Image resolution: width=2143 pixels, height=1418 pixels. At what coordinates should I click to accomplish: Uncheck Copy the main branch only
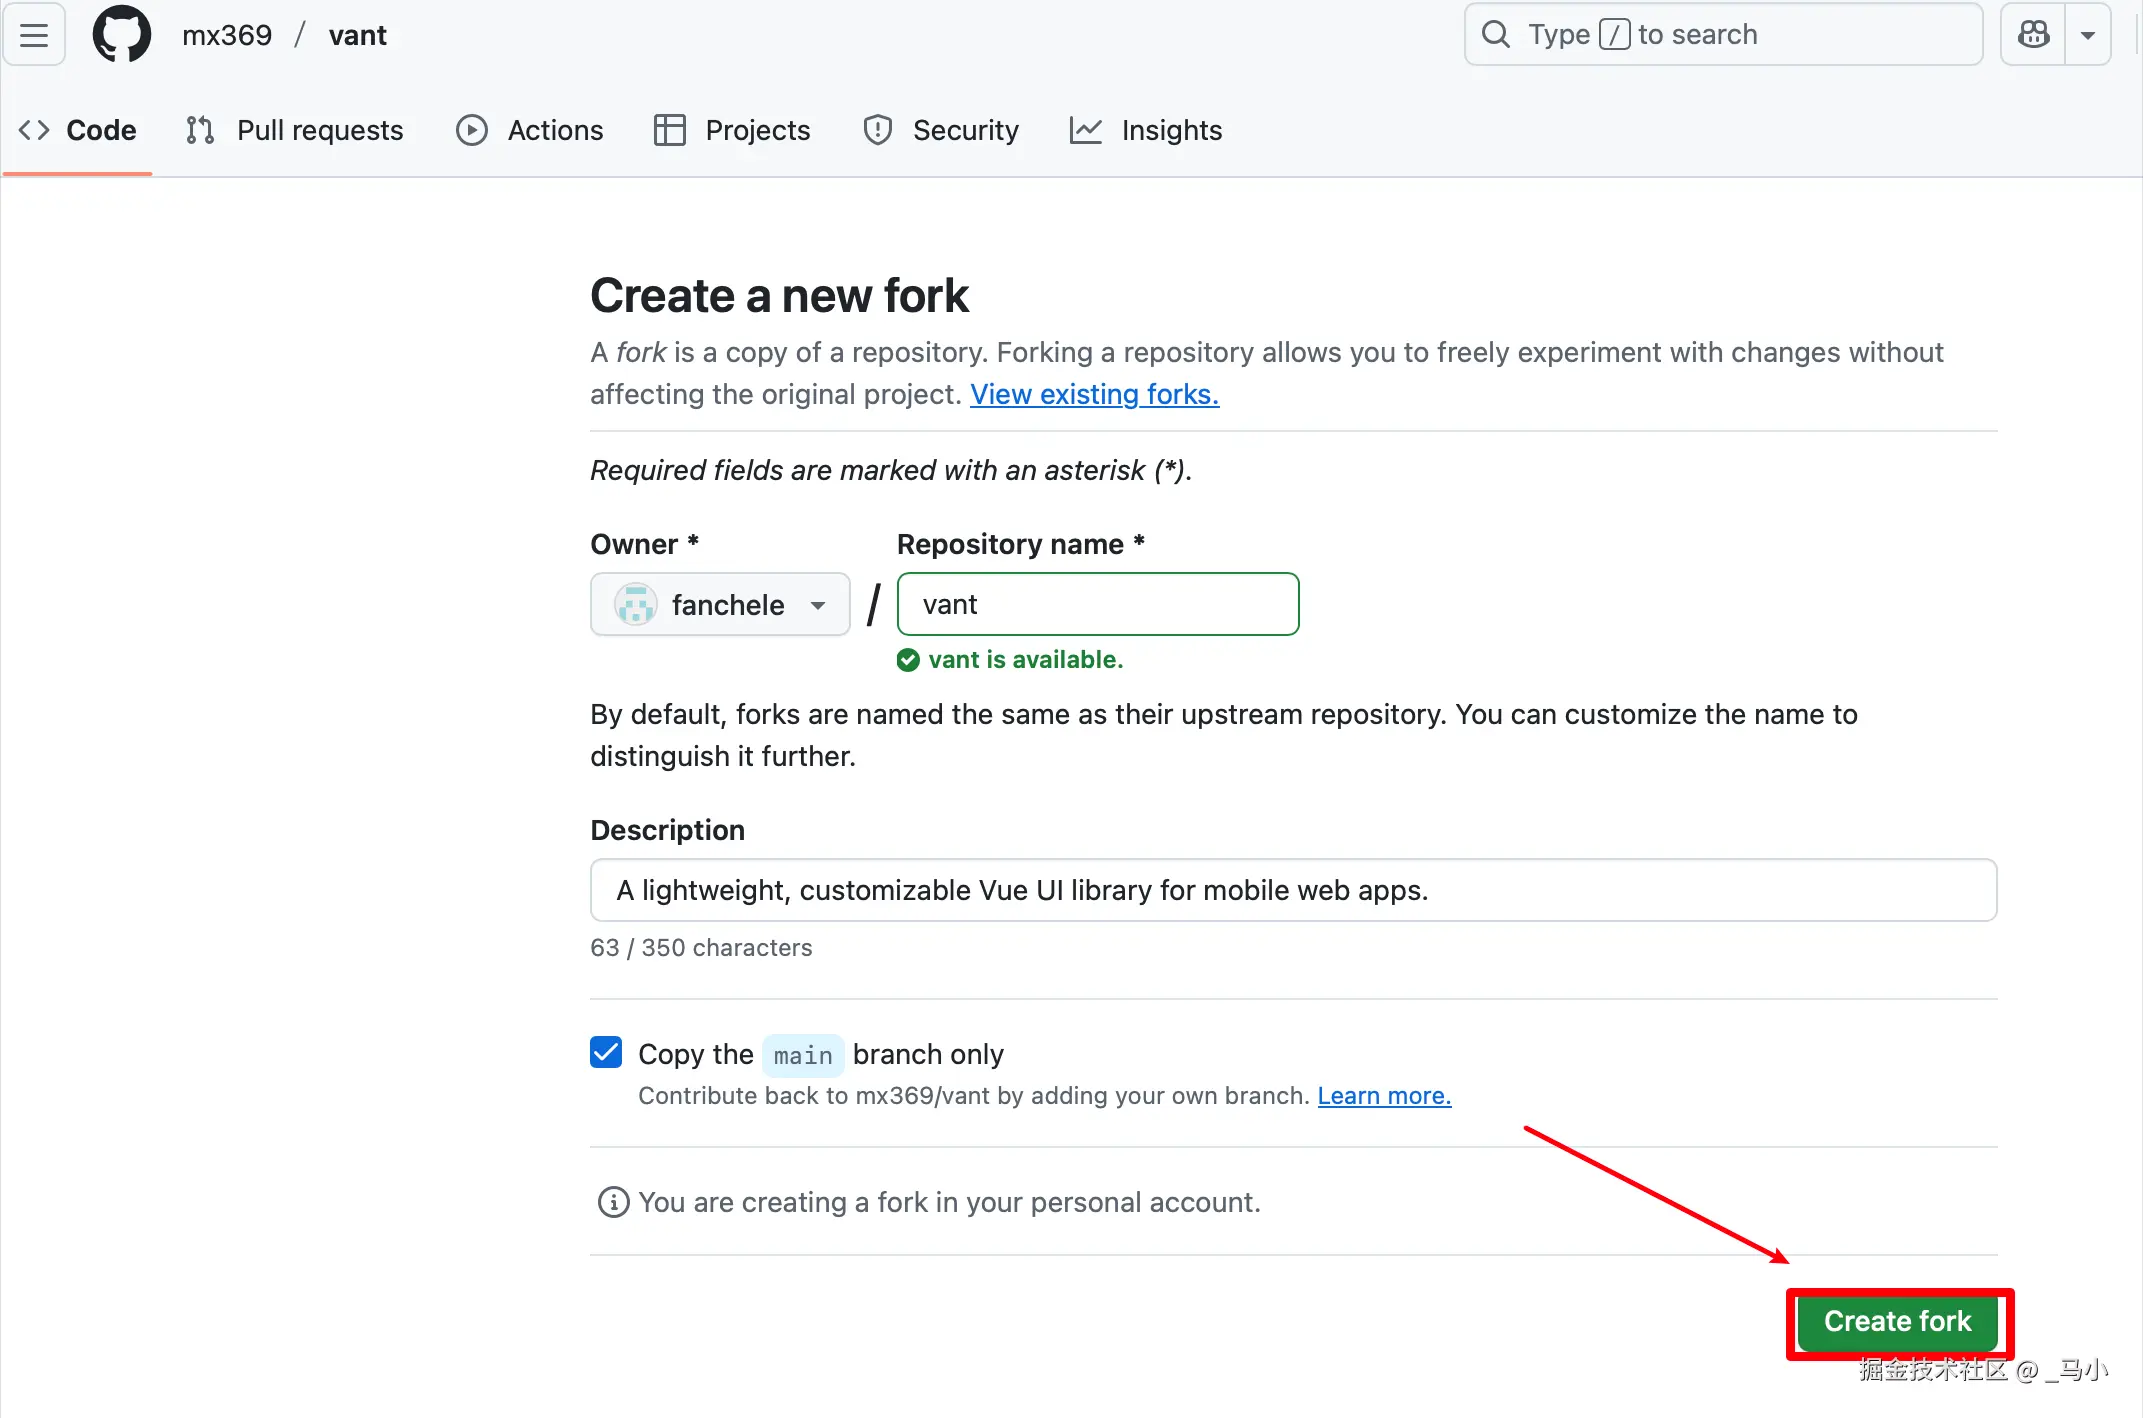pyautogui.click(x=606, y=1053)
